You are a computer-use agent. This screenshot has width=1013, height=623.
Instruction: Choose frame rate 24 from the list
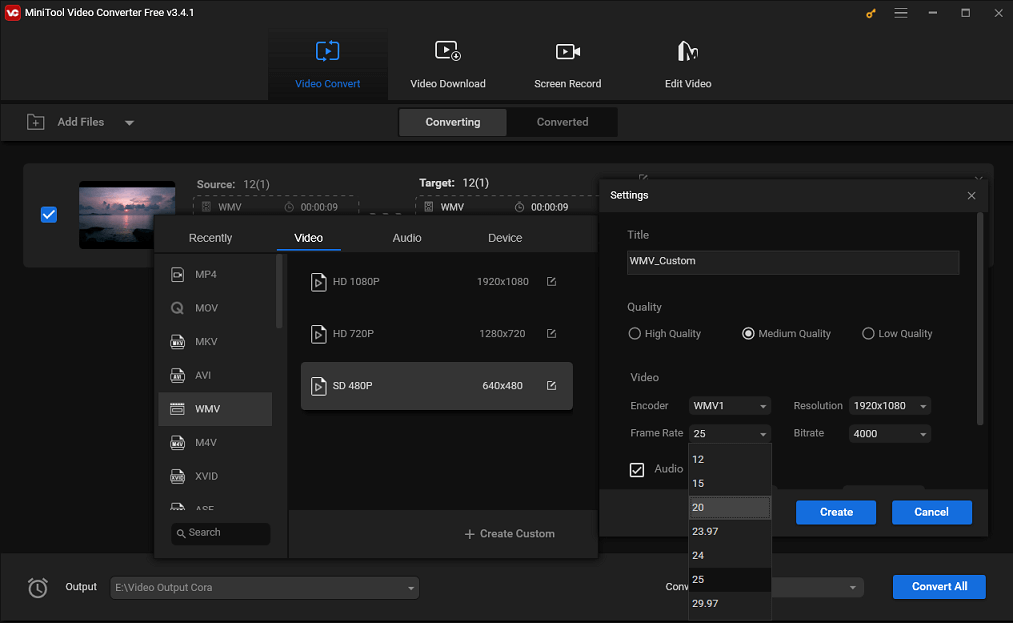coord(730,555)
